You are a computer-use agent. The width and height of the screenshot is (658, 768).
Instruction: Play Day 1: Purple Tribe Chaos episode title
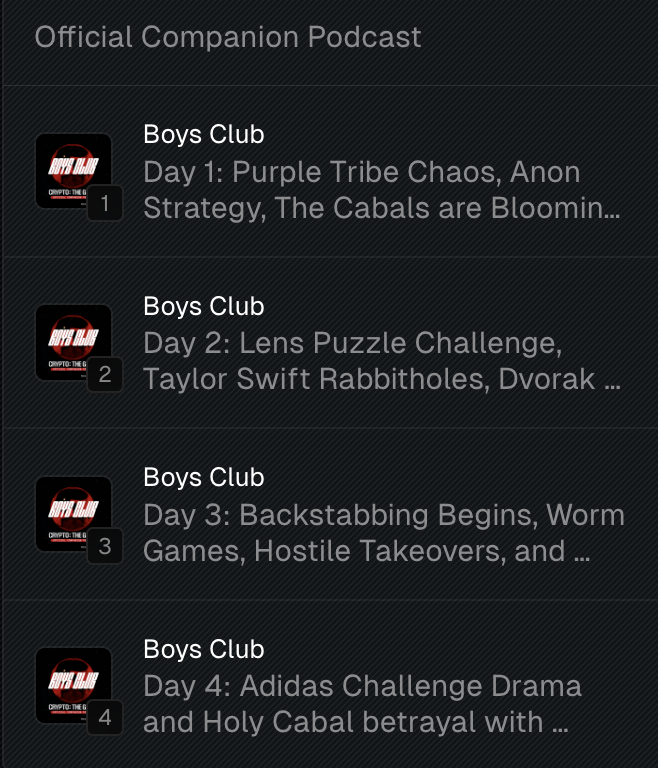pos(361,172)
